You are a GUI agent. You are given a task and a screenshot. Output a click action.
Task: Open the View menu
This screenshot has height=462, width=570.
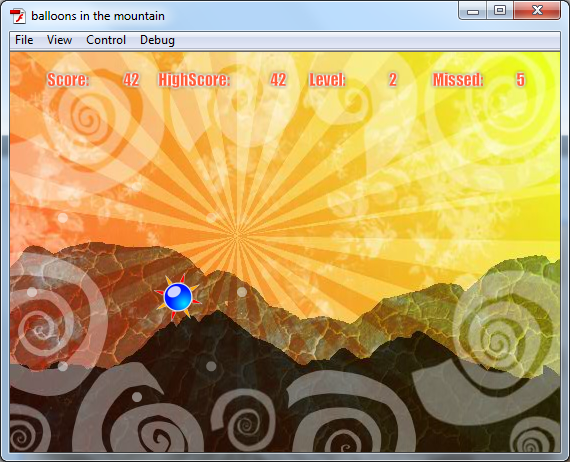[59, 40]
